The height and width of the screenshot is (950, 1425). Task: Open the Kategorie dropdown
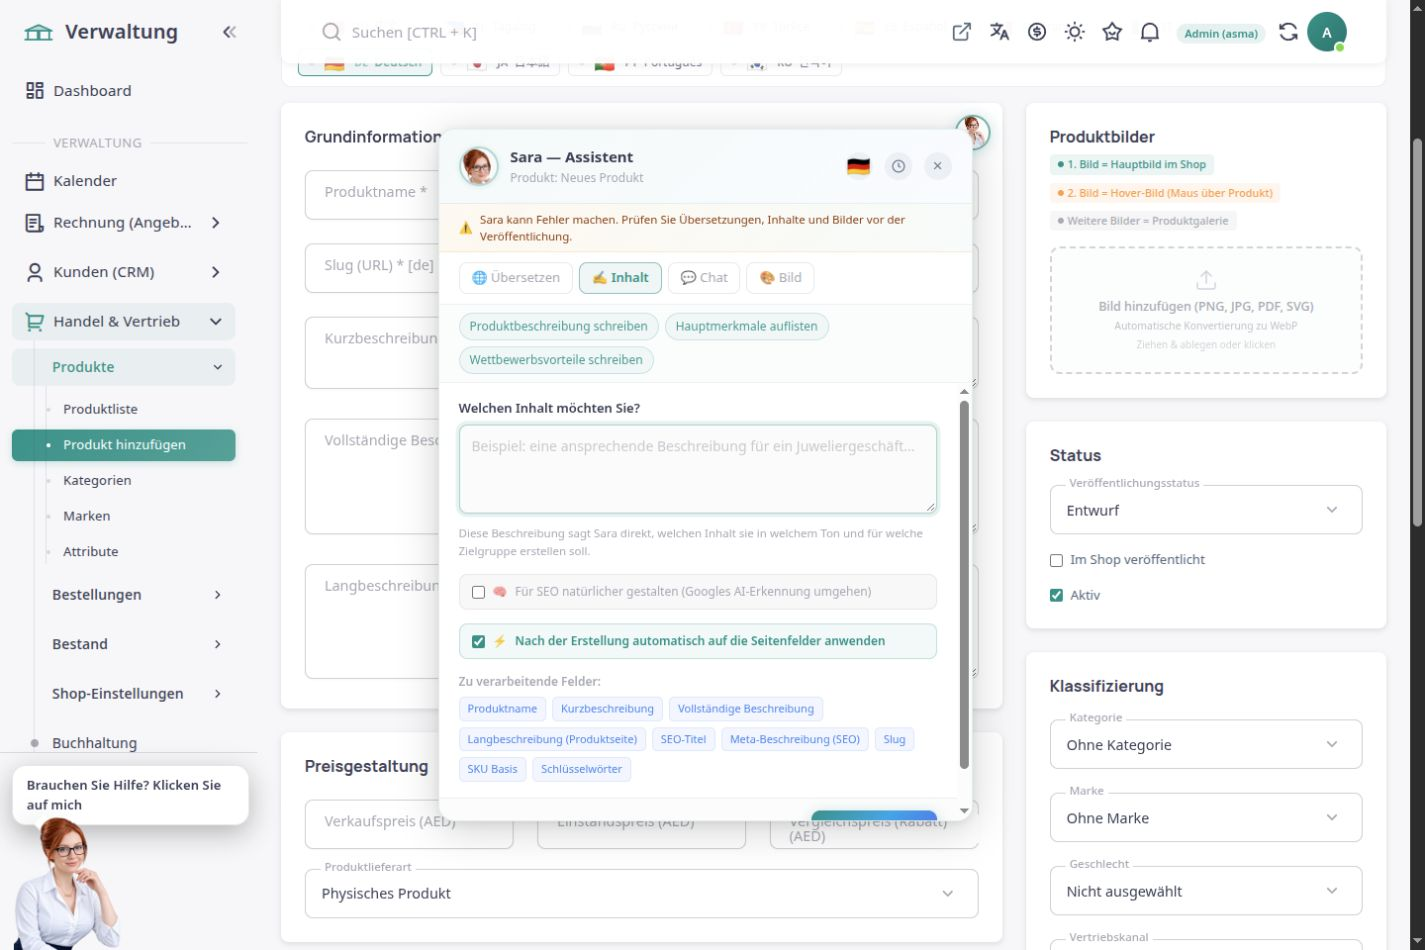[x=1206, y=745]
